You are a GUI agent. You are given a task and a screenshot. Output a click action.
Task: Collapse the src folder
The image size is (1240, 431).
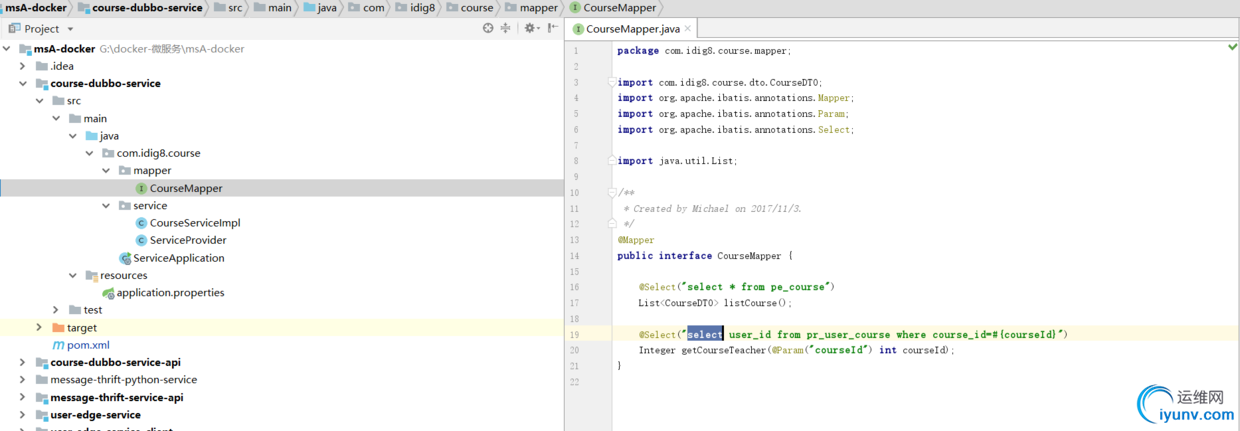[40, 101]
